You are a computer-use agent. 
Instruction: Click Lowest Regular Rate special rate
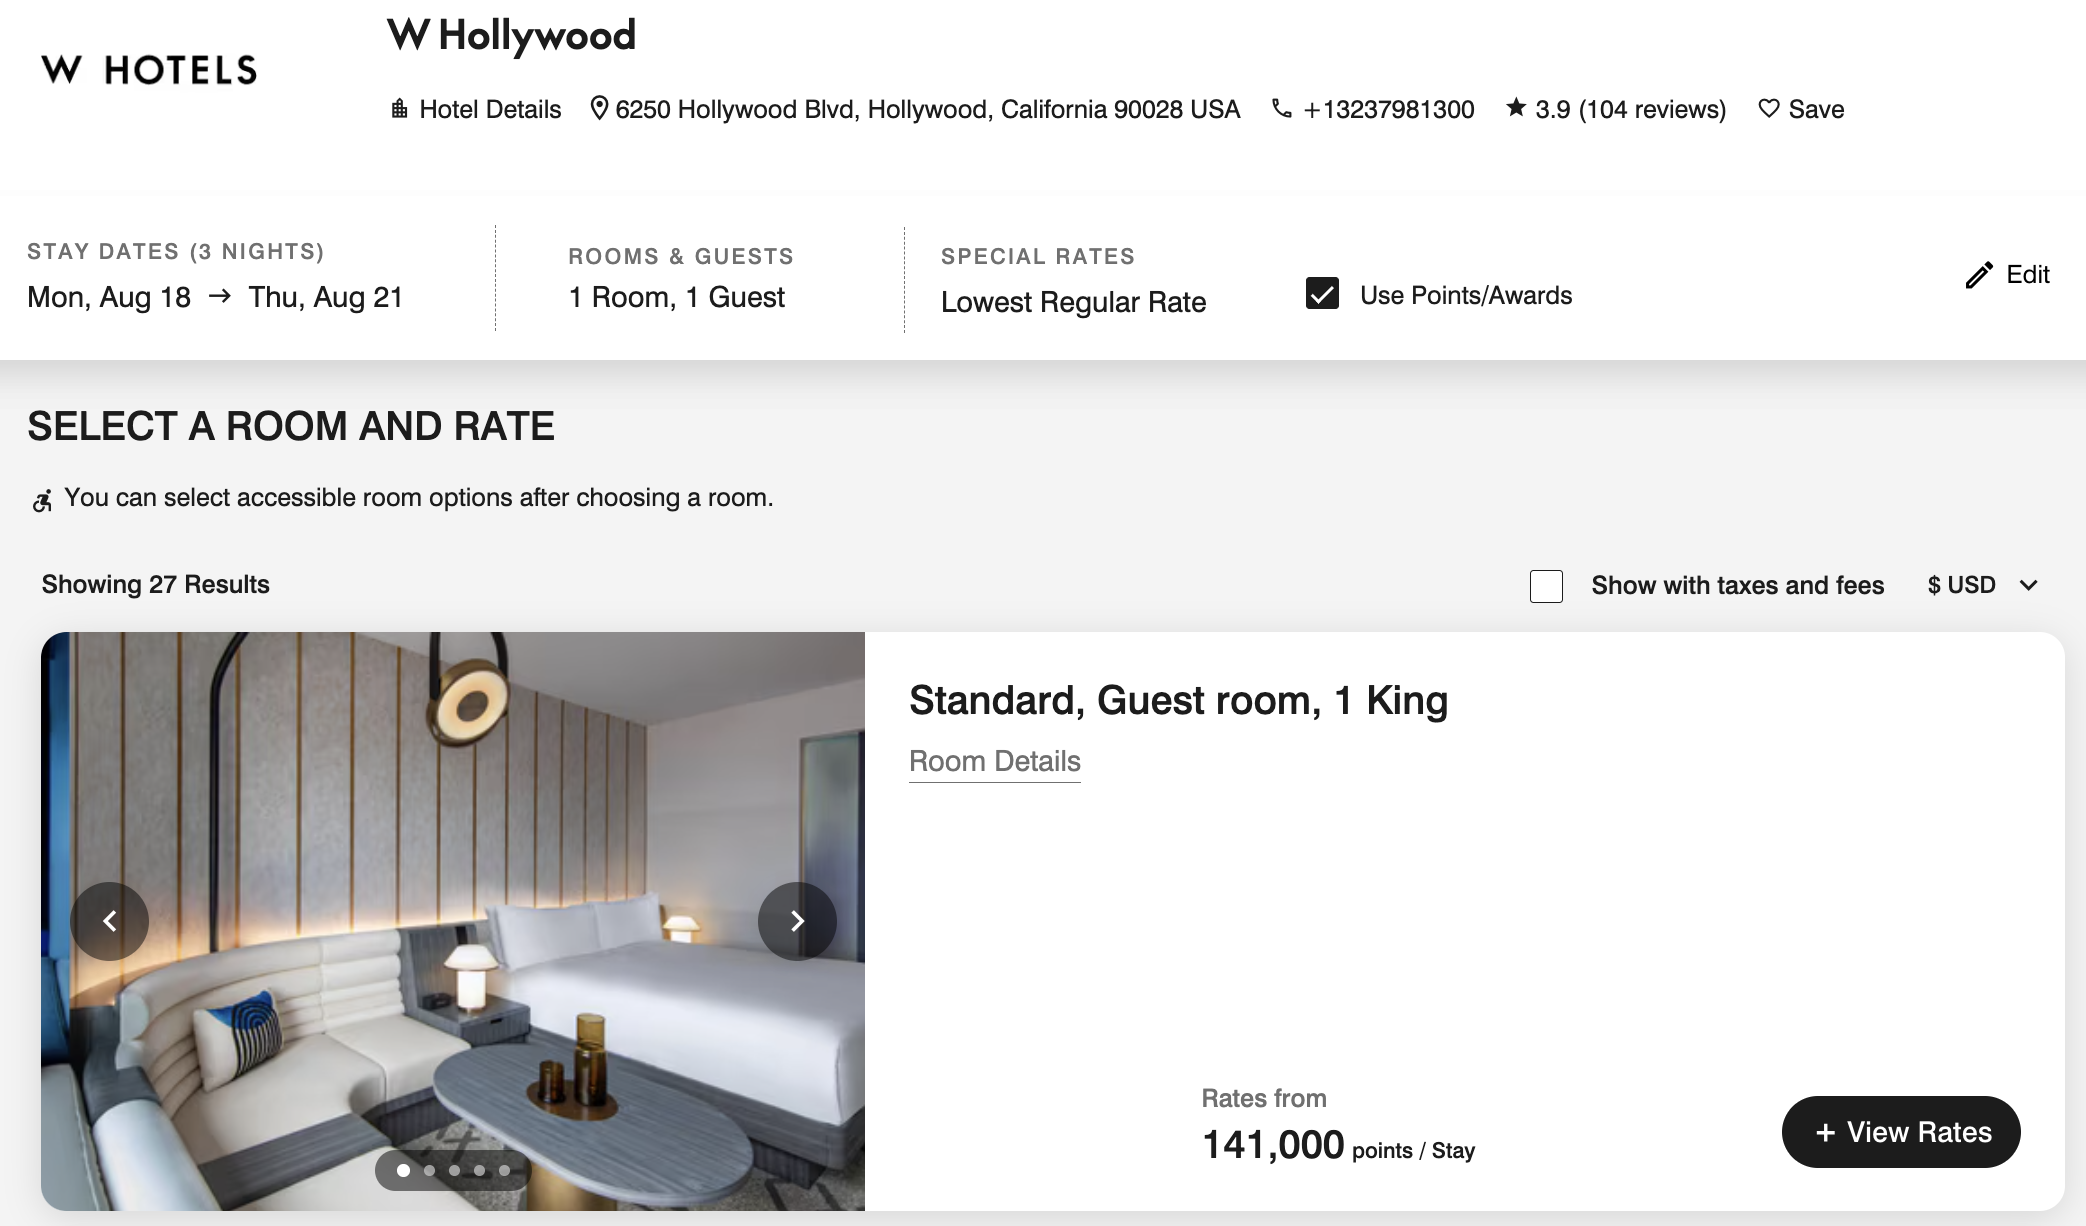point(1073,302)
